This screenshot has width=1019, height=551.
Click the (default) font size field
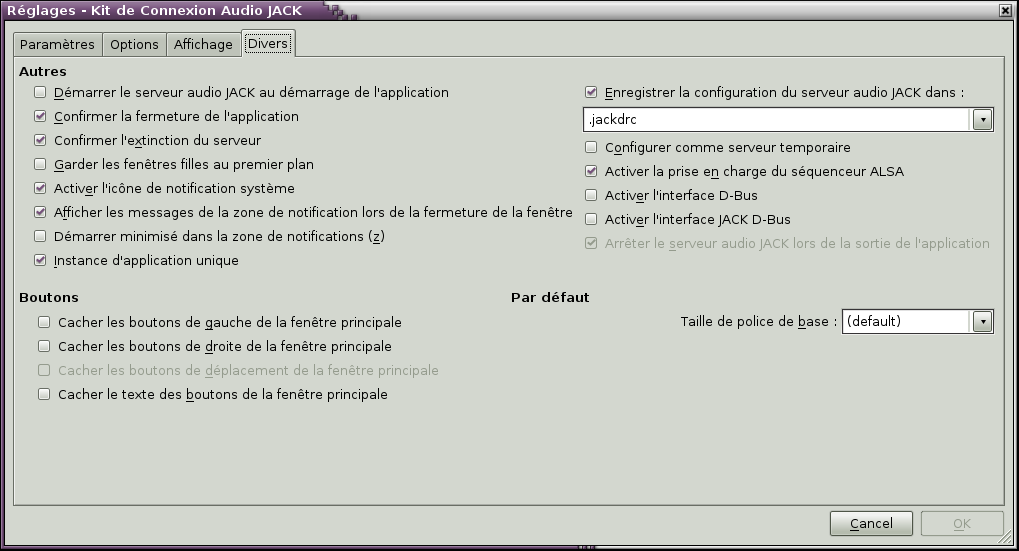907,322
